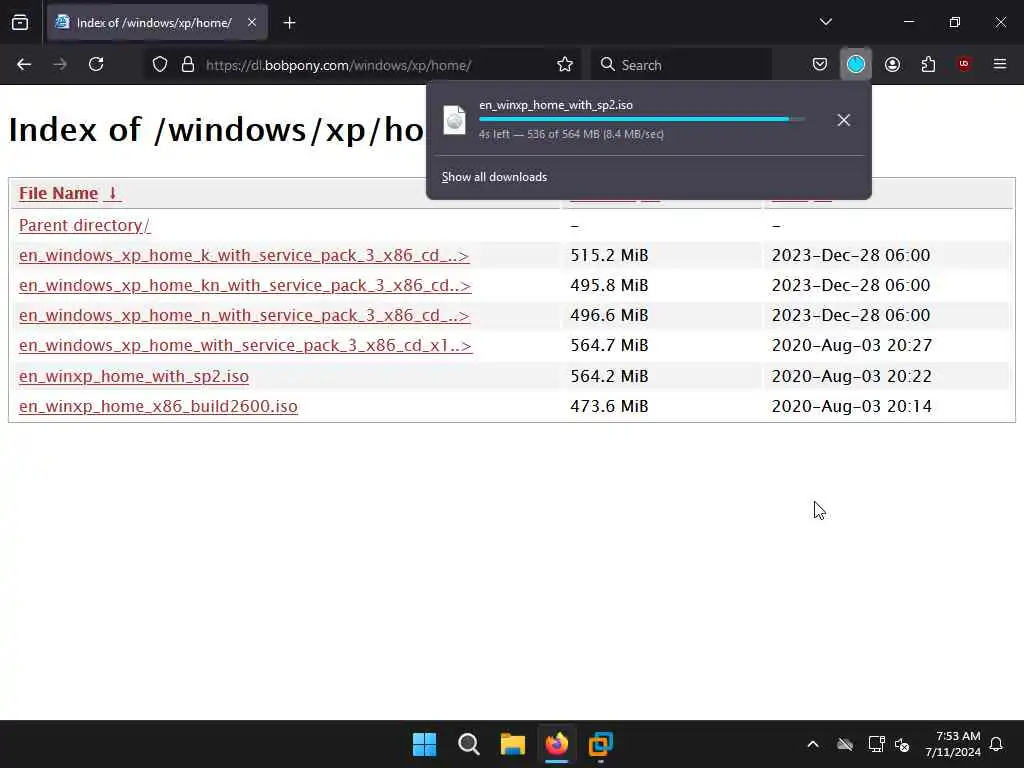Open the network status tray icon

[x=876, y=744]
